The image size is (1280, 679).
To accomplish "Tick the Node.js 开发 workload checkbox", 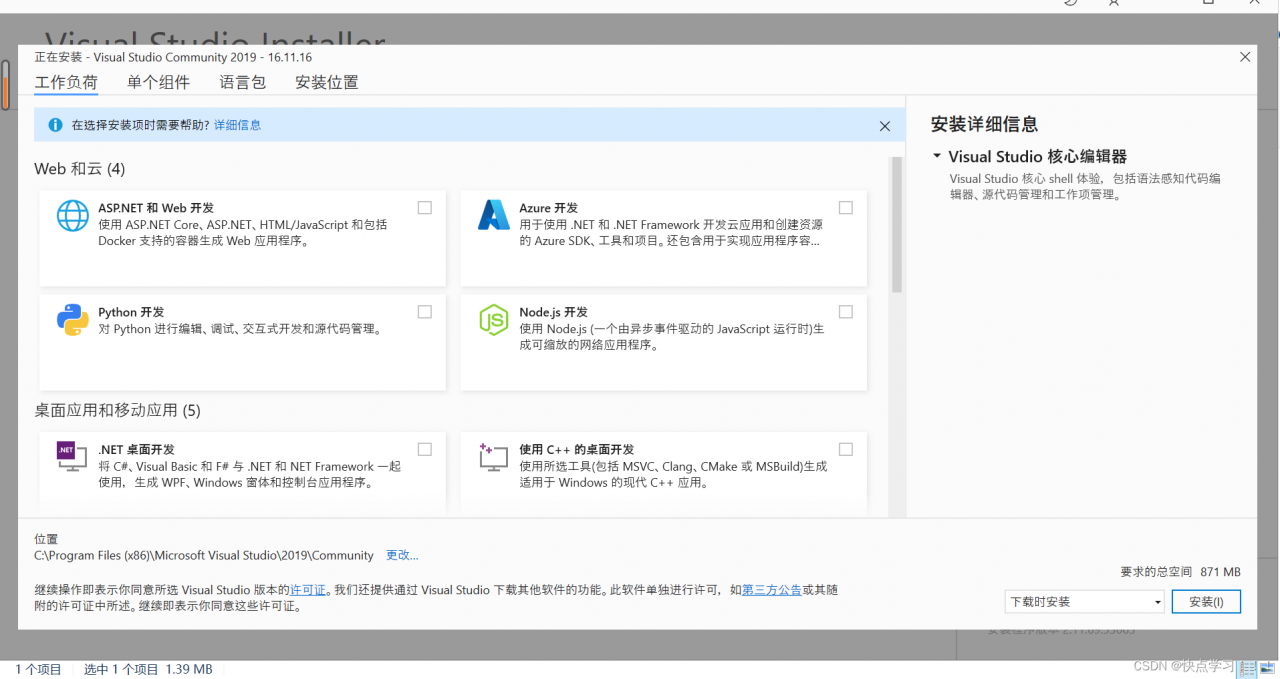I will click(846, 312).
